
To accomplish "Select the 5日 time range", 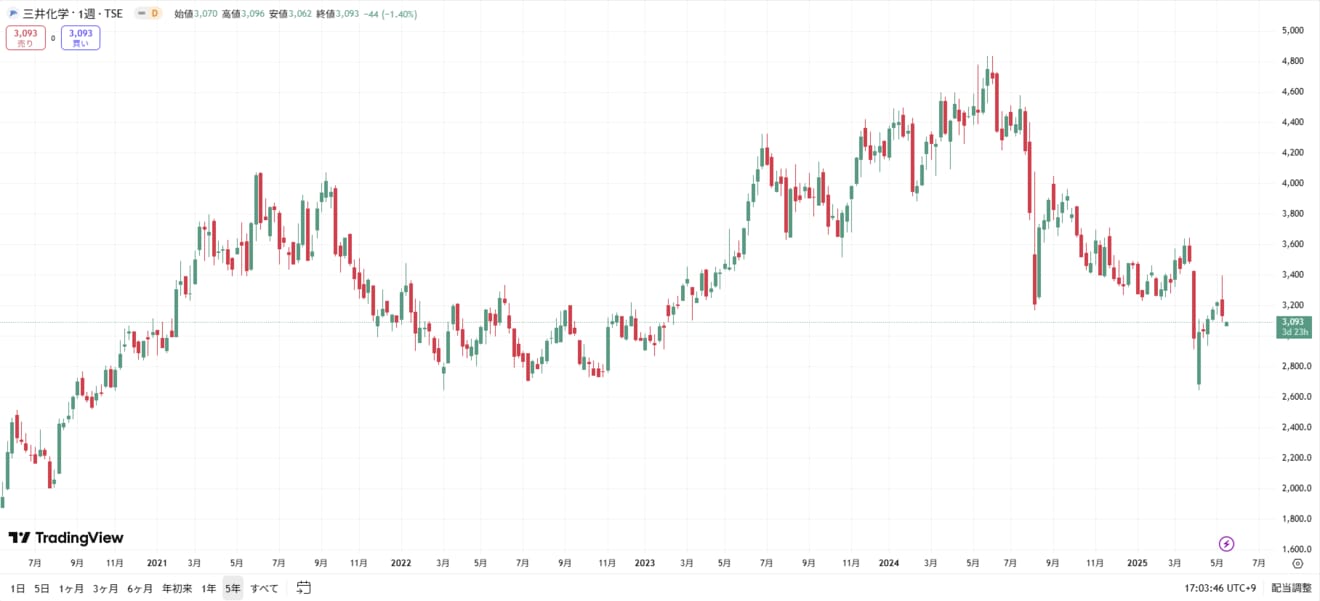I will pos(42,588).
